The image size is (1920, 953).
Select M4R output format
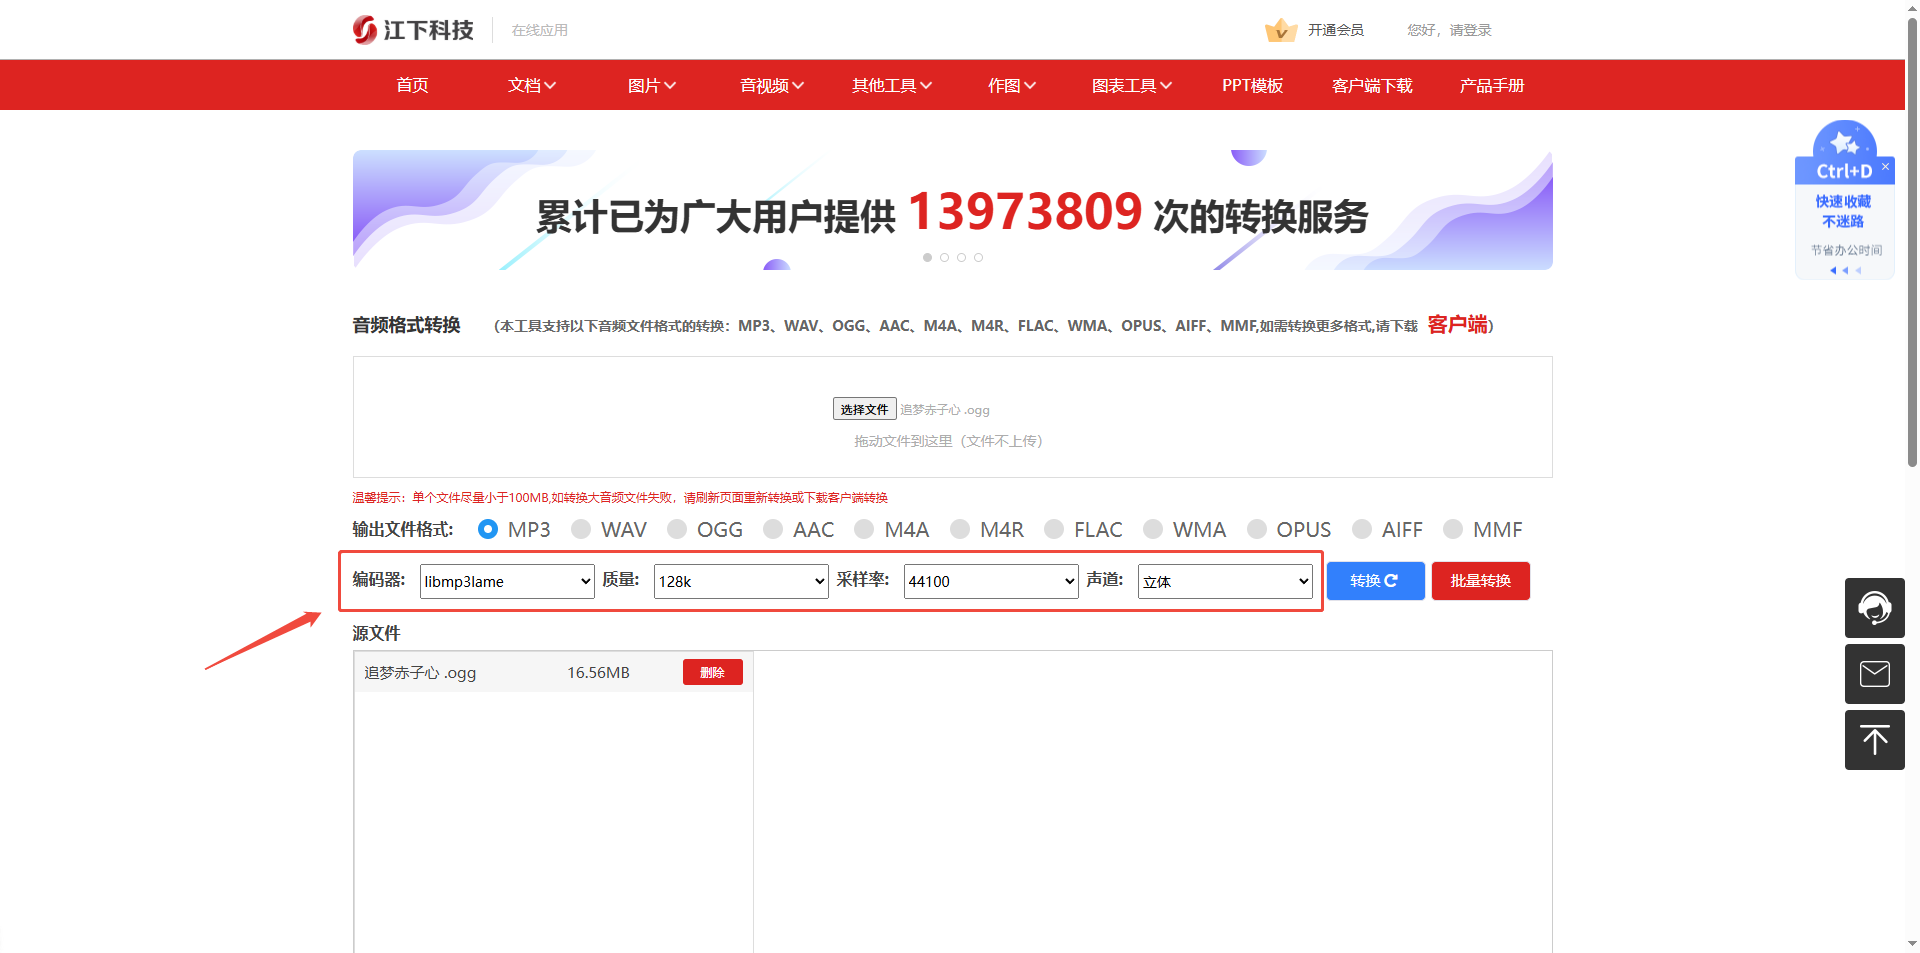click(x=960, y=529)
